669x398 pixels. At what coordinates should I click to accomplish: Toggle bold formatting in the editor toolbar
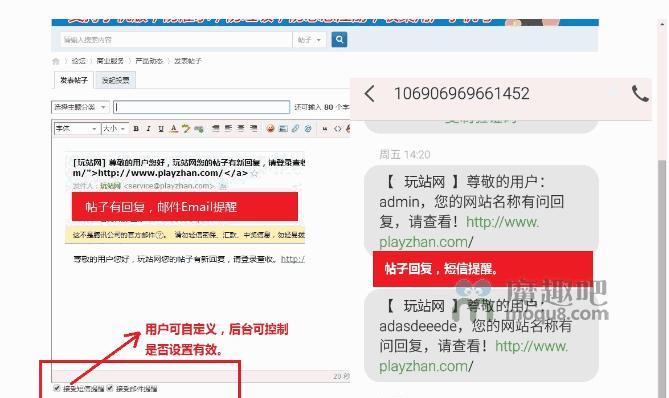point(136,129)
